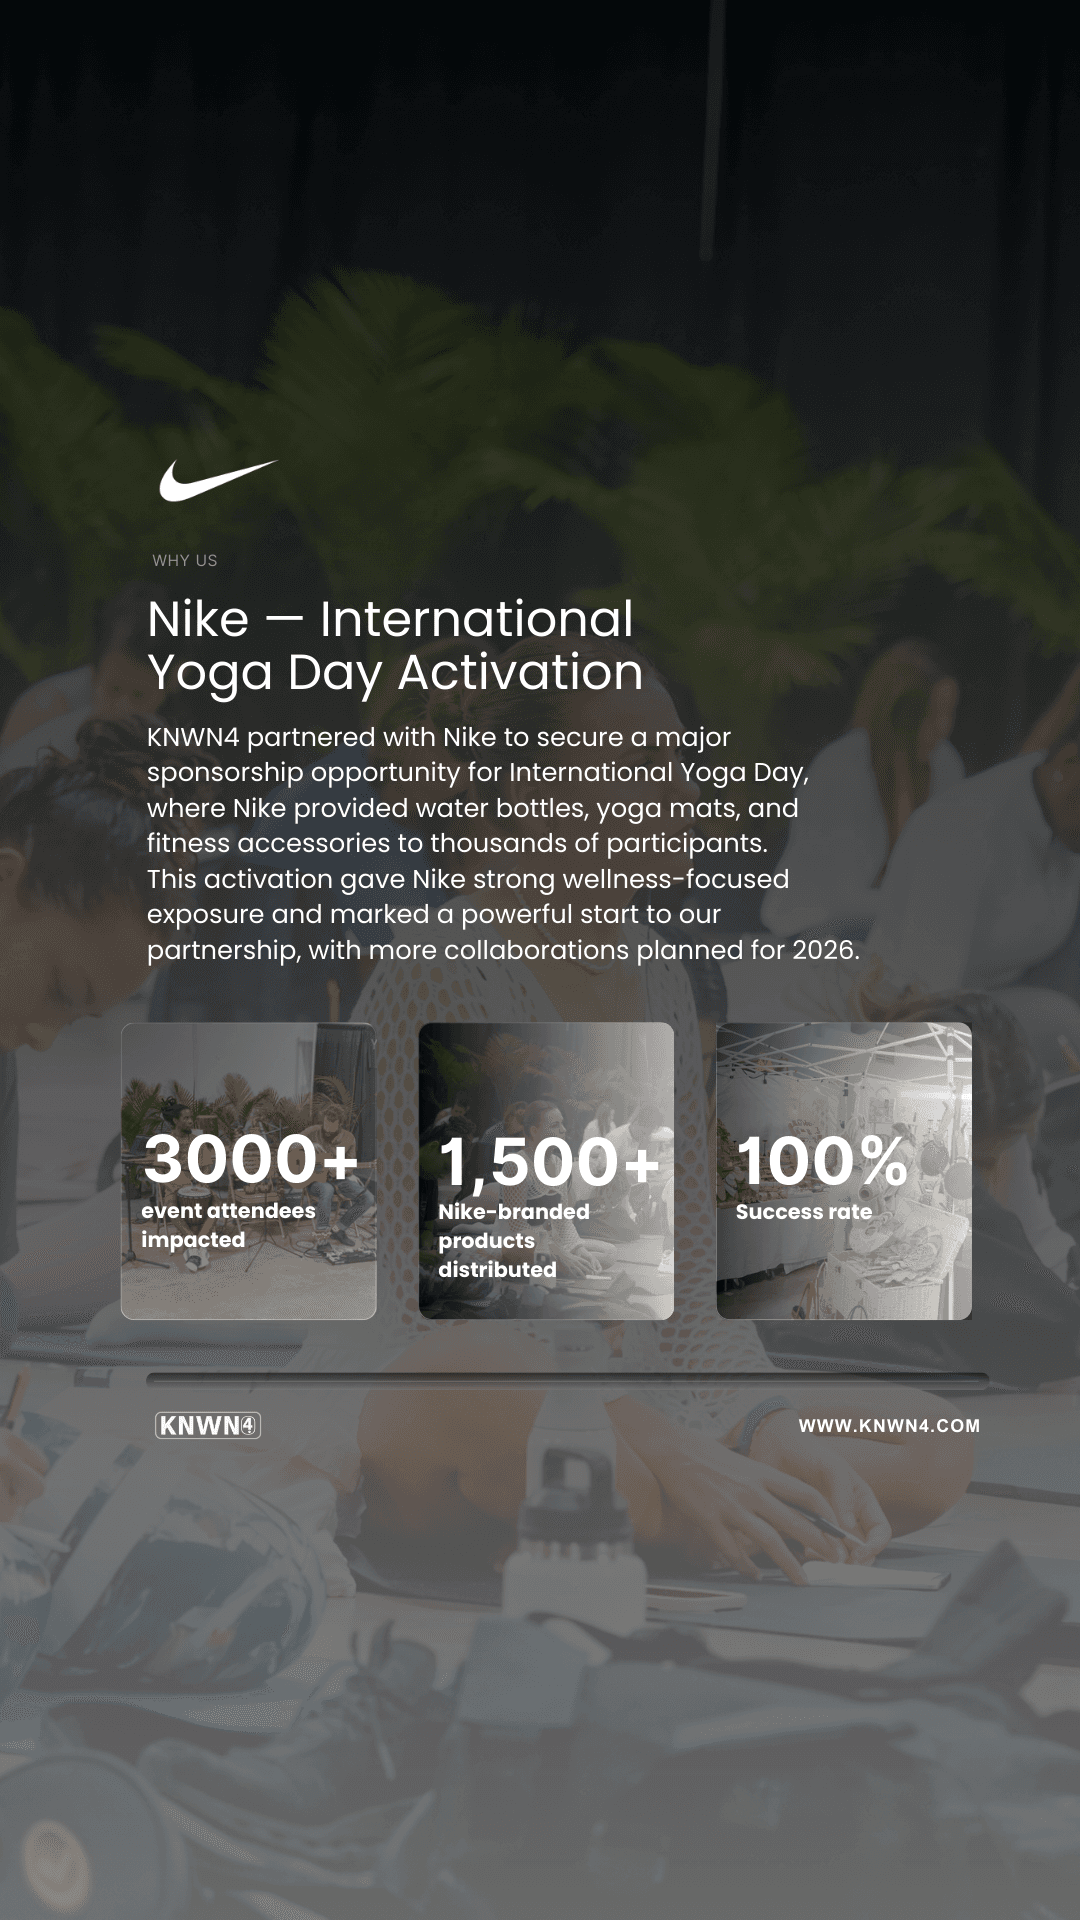Click the 'Yoga Day Activation' title line
Image resolution: width=1080 pixels, height=1920 pixels.
[395, 673]
